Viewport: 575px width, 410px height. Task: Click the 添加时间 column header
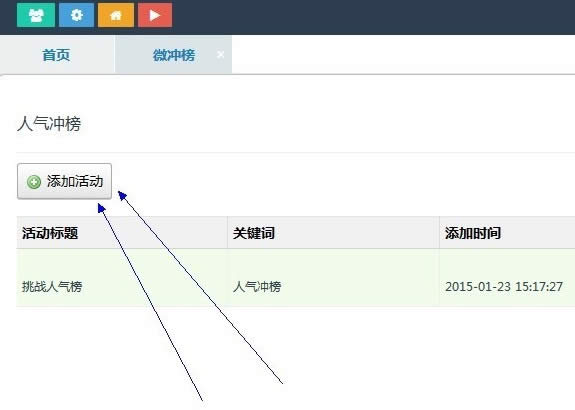(x=473, y=233)
